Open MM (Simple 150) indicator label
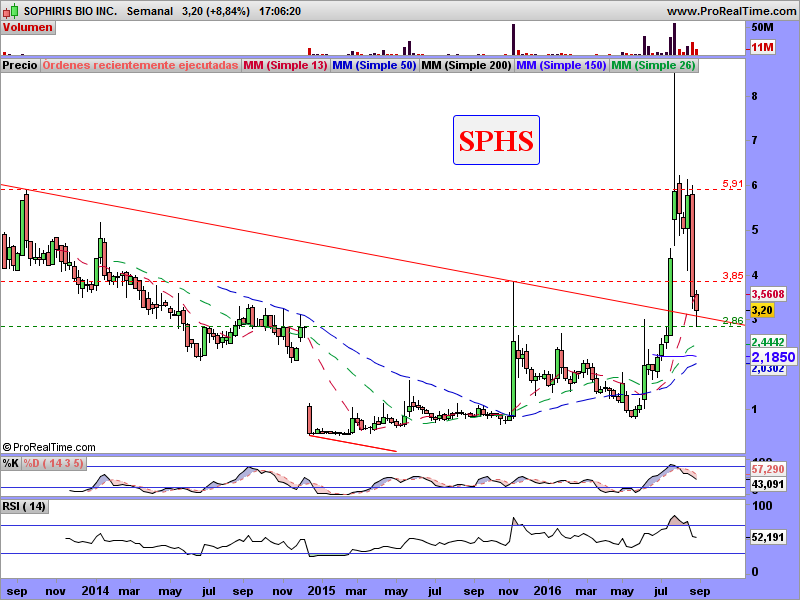Screen dimensions: 800x600 (x=561, y=65)
